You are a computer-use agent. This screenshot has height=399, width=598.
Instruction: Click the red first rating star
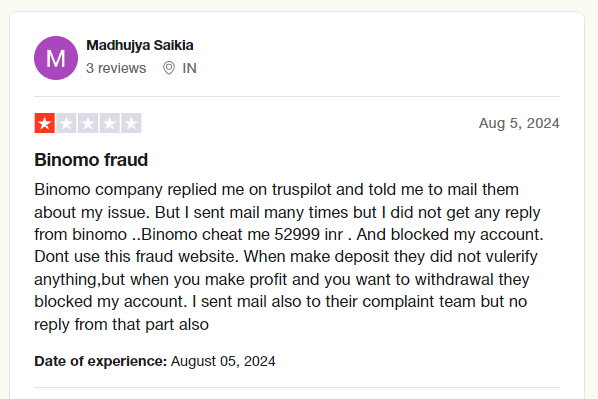coord(45,123)
